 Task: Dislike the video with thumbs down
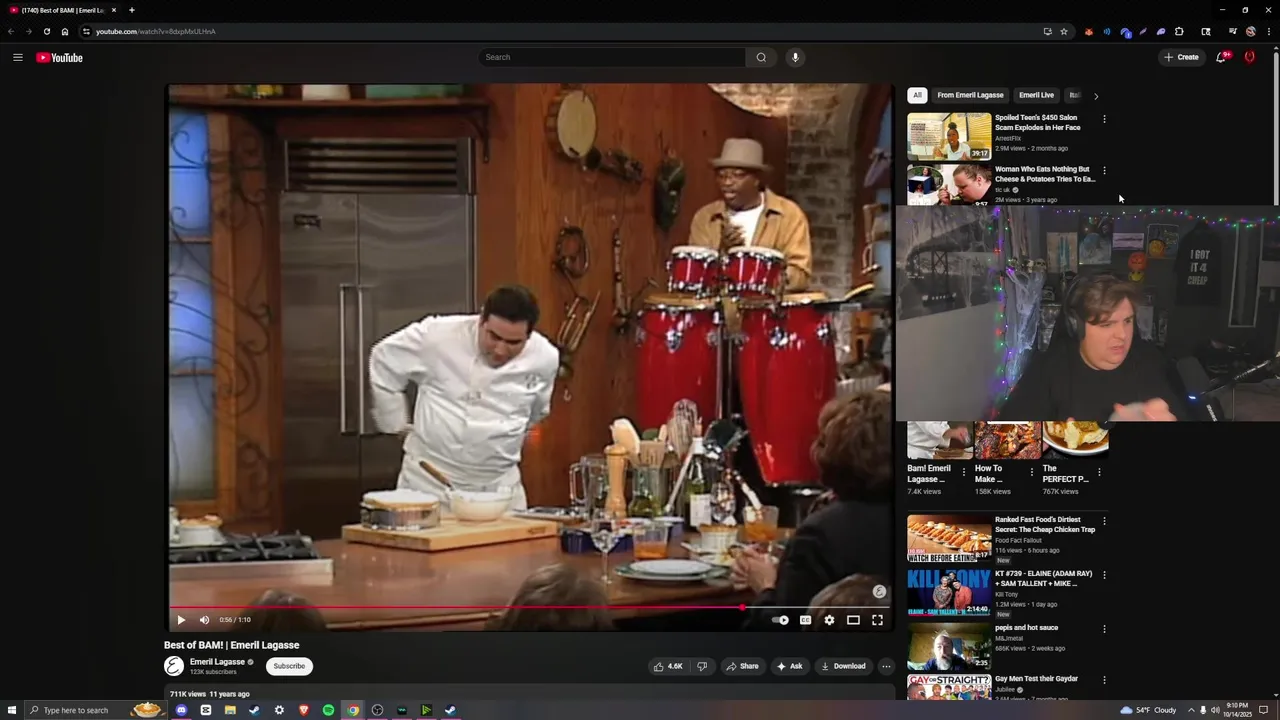(x=702, y=666)
